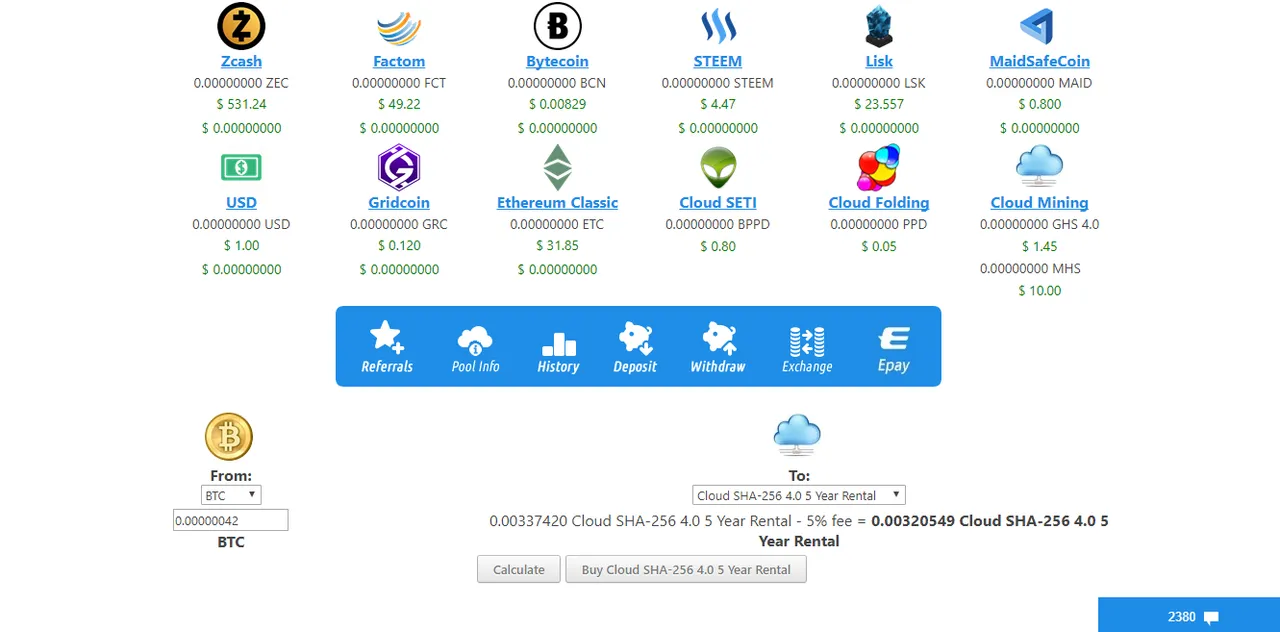Click the Cloud Folding price $ 0.05
Screen dimensions: 1280x632
[x=879, y=246]
